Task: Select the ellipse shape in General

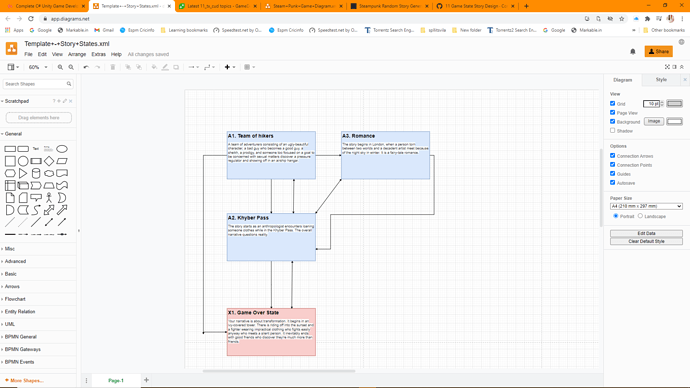Action: (62, 149)
